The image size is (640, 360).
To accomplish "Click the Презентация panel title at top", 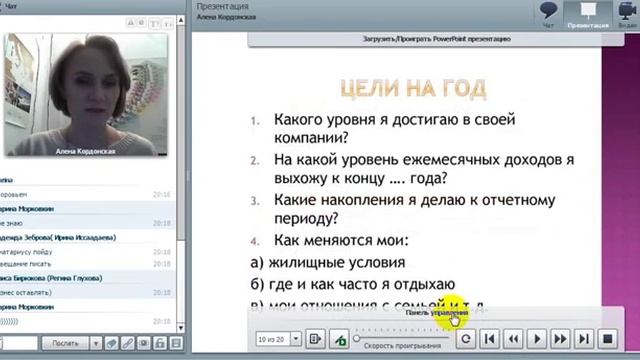I will point(222,6).
